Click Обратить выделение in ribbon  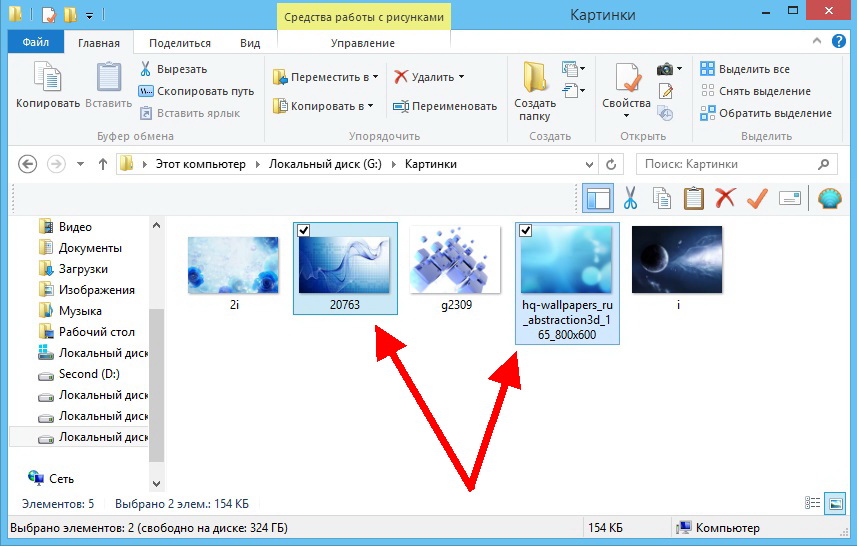coord(766,113)
